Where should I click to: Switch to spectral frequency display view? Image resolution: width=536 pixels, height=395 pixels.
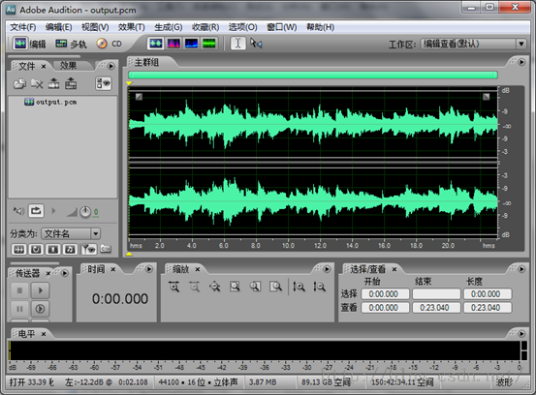tap(173, 43)
